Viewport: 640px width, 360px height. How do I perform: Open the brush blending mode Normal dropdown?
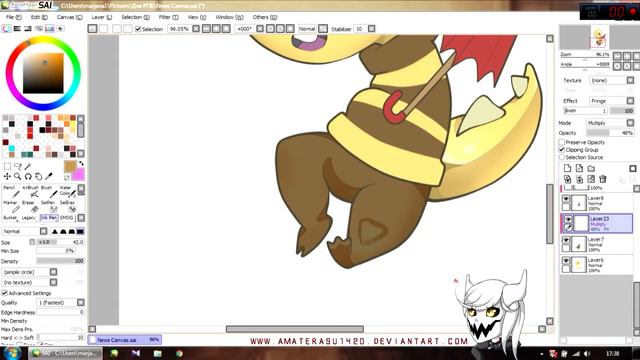[25, 231]
